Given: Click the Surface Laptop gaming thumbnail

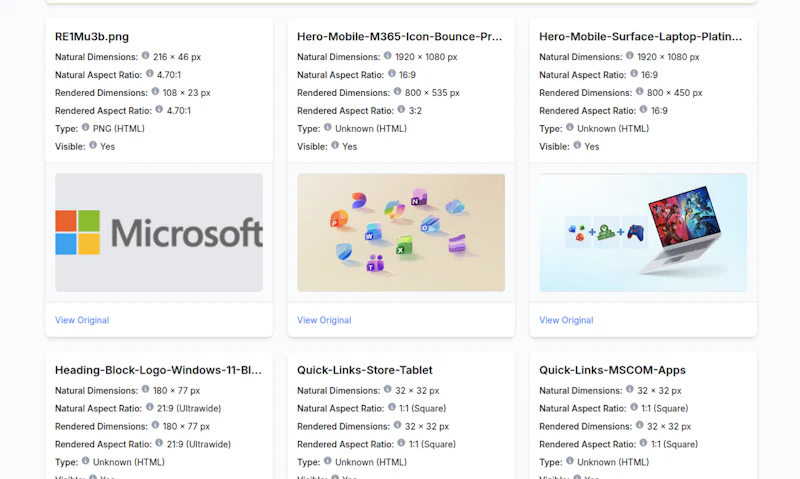Looking at the screenshot, I should 643,233.
